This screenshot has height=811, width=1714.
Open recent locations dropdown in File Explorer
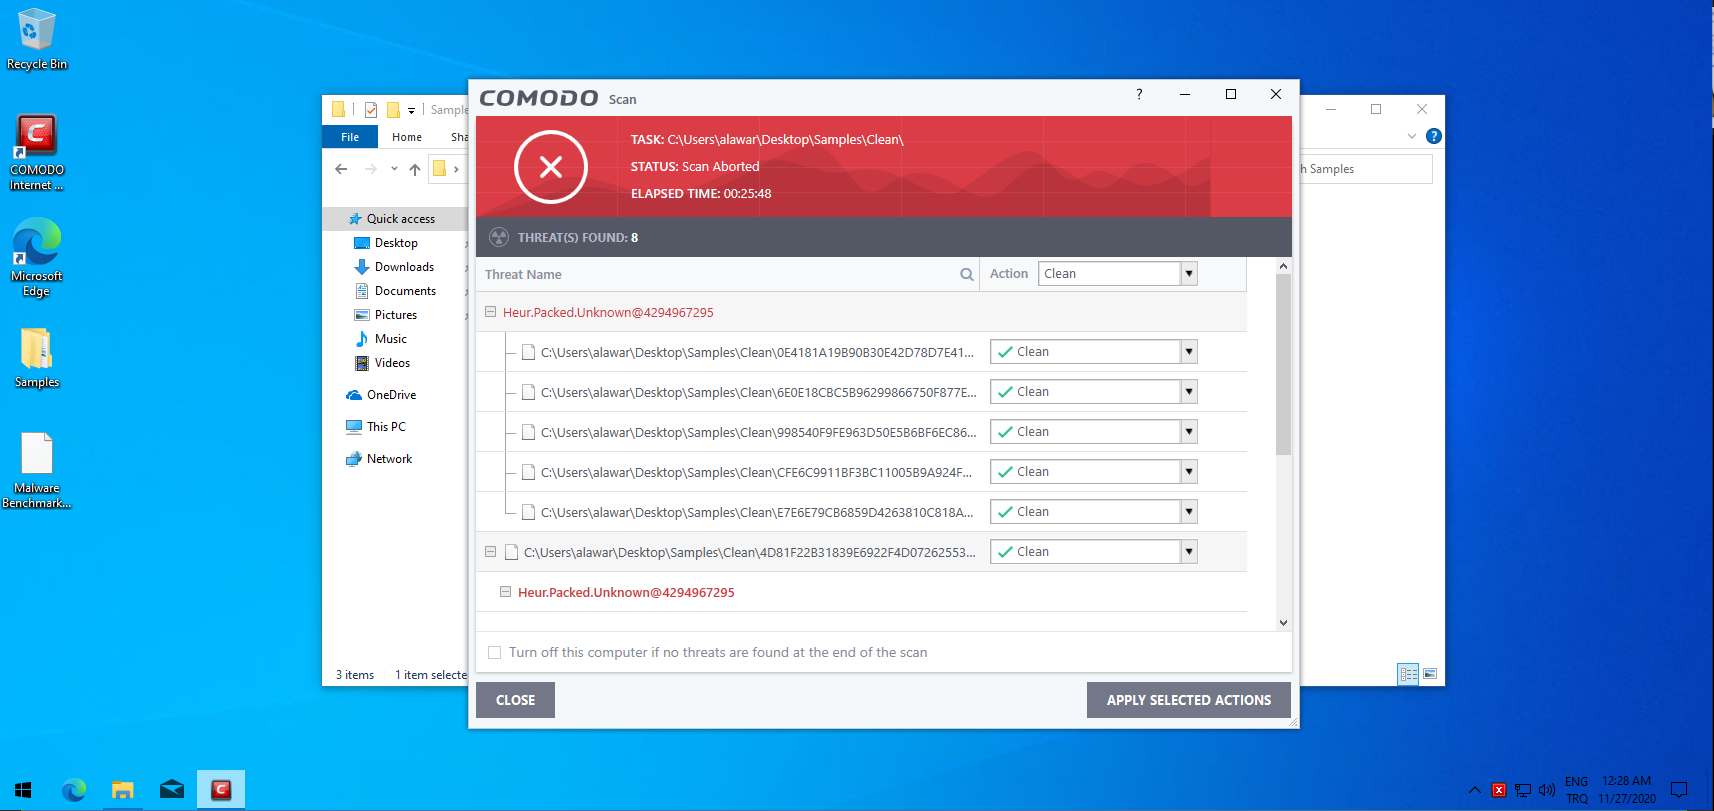(394, 169)
